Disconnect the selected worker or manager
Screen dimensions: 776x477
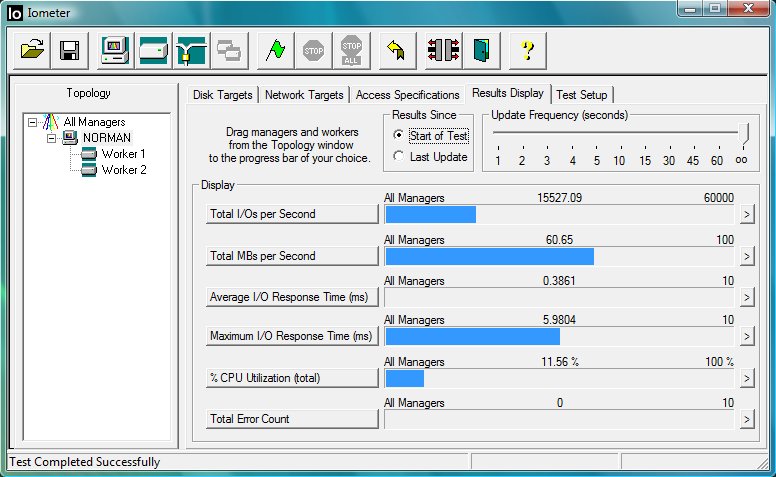click(x=443, y=50)
